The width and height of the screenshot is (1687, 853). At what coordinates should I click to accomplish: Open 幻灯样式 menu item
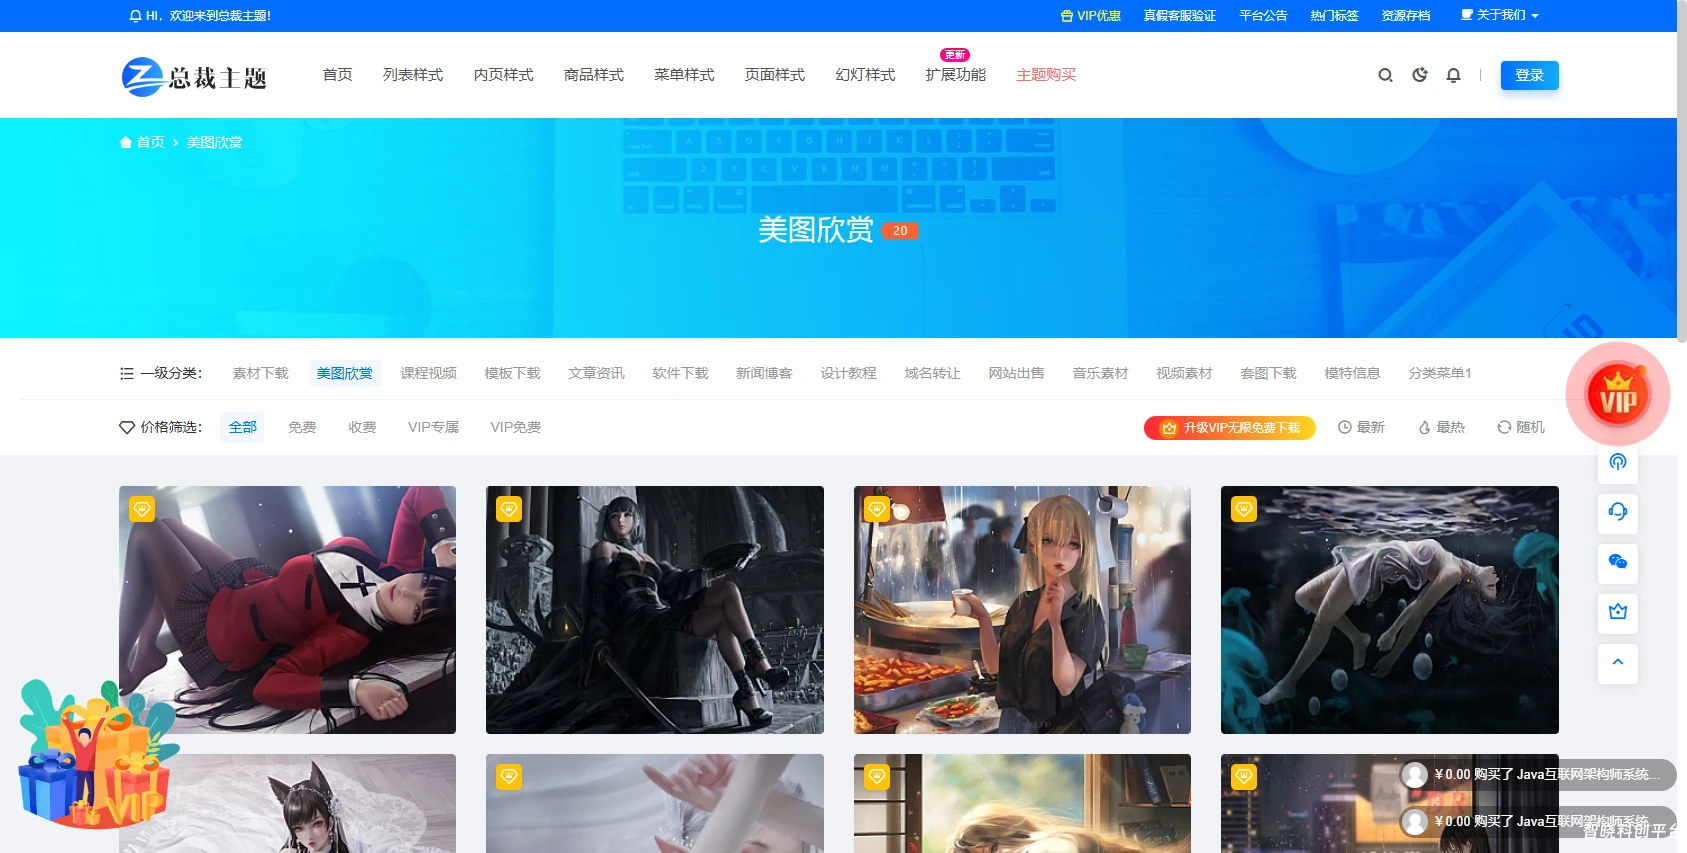click(866, 75)
